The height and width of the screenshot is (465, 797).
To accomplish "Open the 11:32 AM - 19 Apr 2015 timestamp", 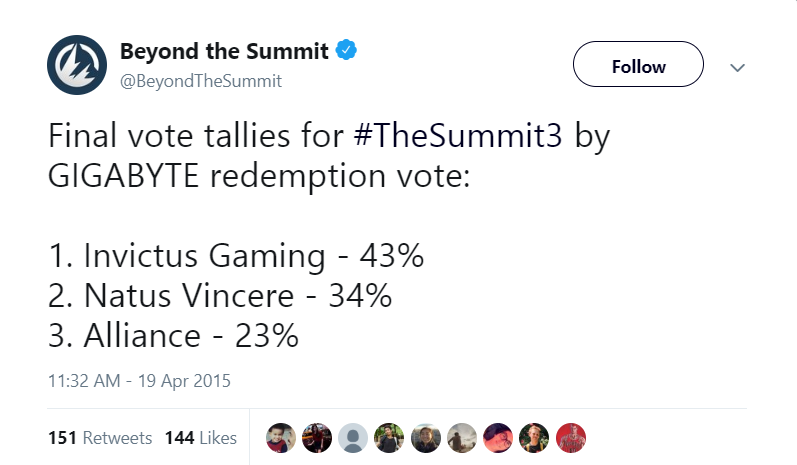I will click(x=139, y=381).
